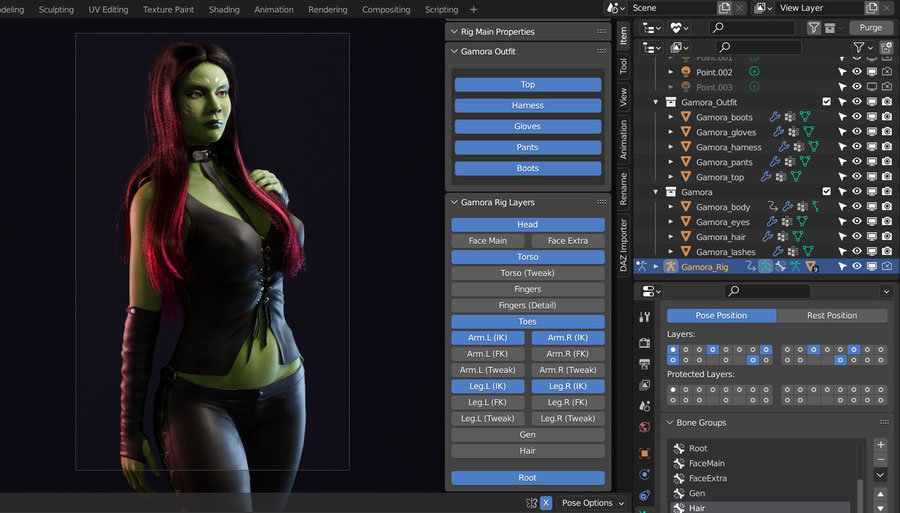This screenshot has width=900, height=513.
Task: Expand the Gamora_Rig tree row
Action: [655, 266]
